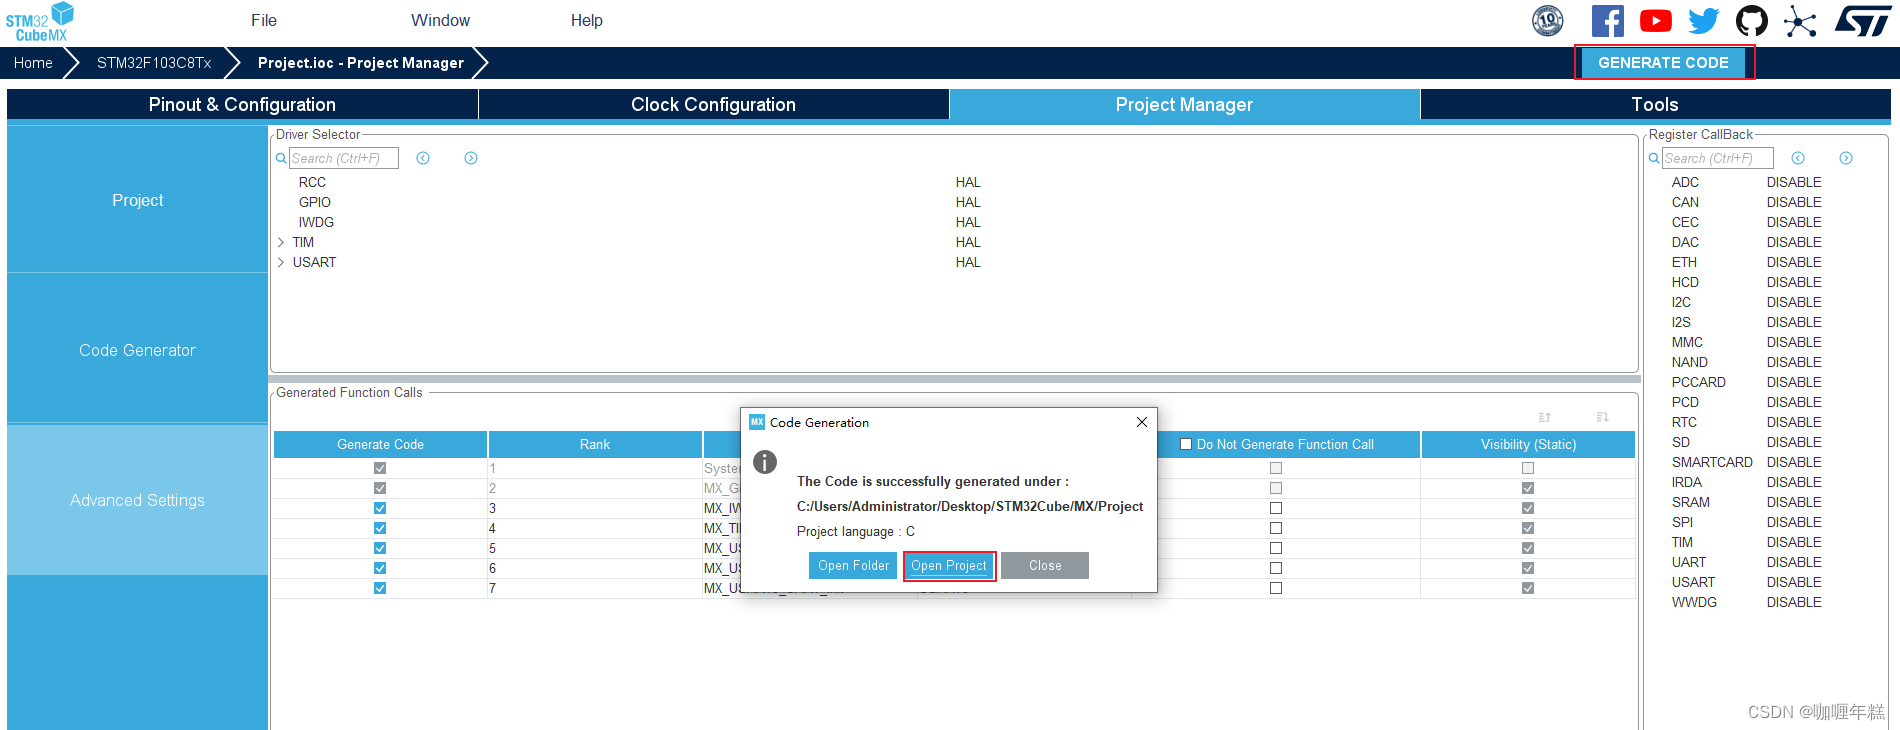Toggle Visibility Static checkbox for rank 7
This screenshot has width=1900, height=730.
[1528, 588]
